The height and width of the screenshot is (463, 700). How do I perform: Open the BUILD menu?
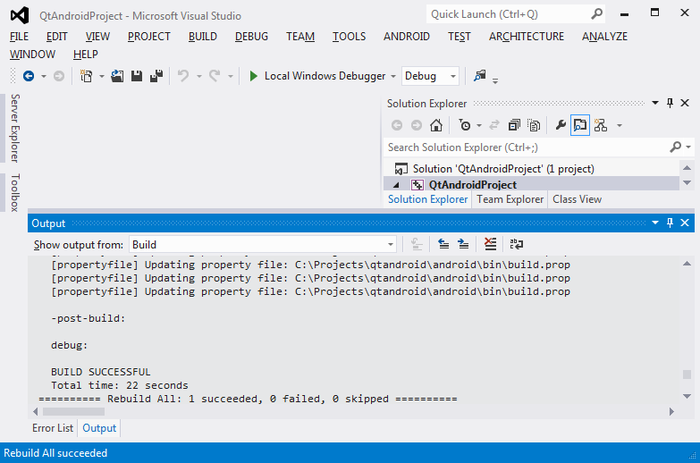click(203, 37)
